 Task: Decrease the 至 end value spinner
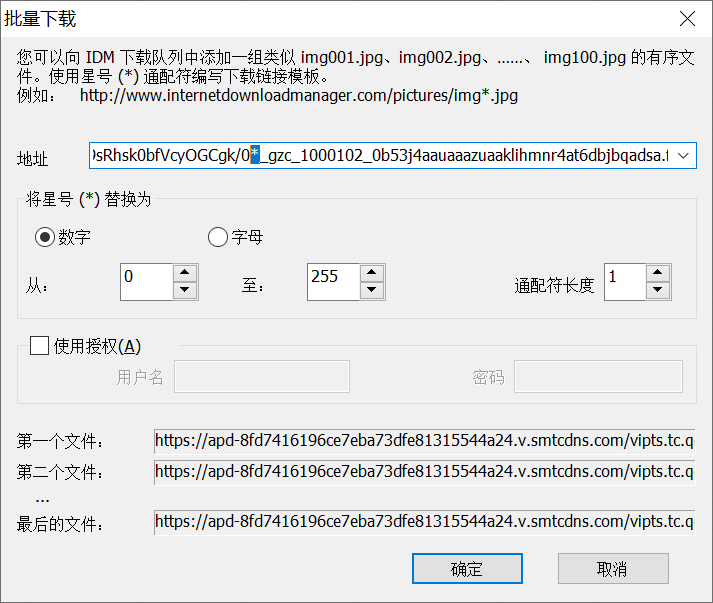371,290
